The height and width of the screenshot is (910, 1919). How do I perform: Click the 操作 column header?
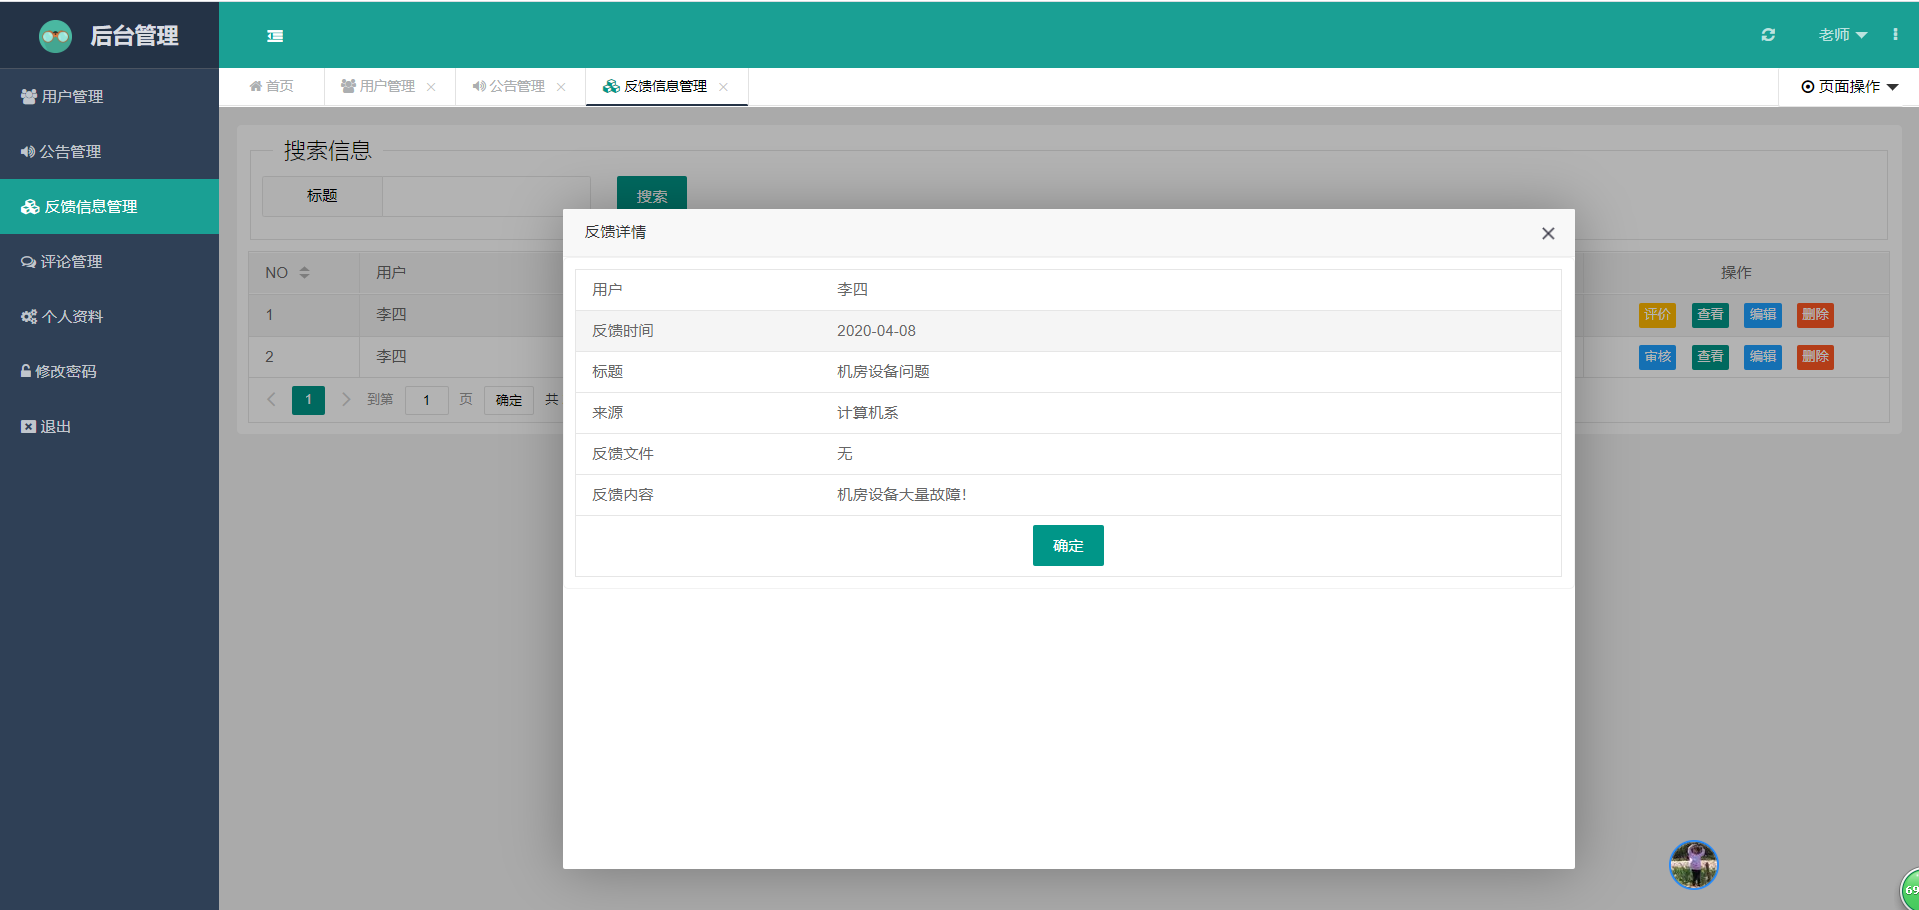coord(1736,273)
